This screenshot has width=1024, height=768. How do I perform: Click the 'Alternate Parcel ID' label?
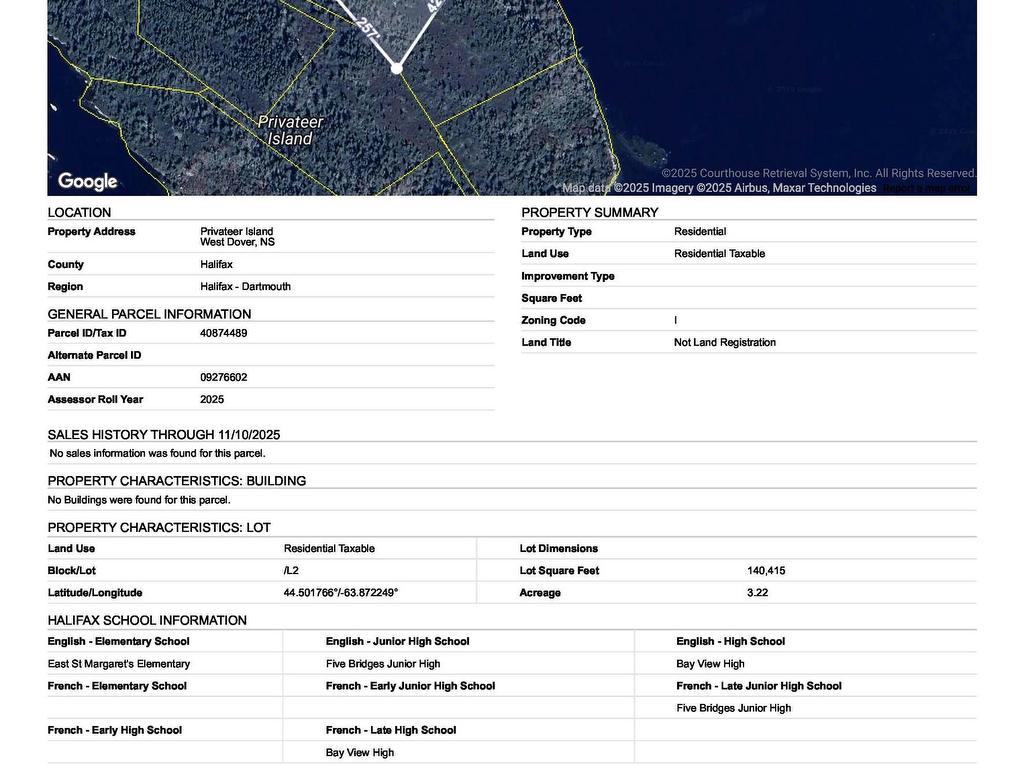pyautogui.click(x=94, y=355)
